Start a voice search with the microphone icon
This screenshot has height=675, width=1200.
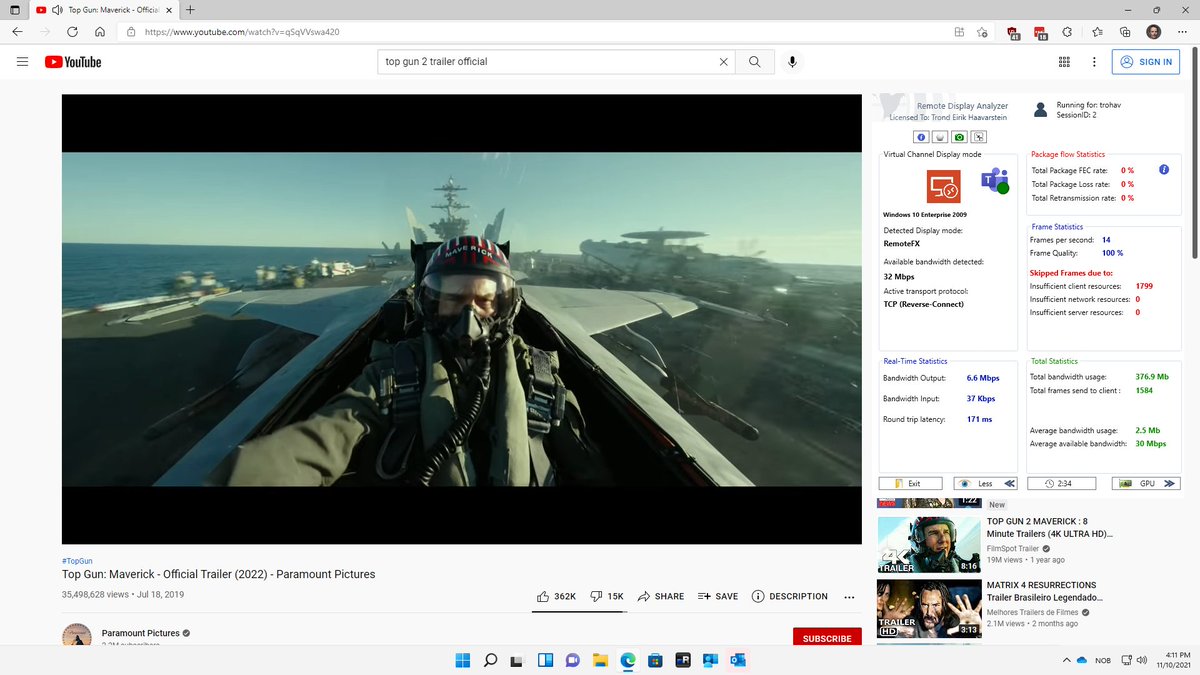coord(792,61)
